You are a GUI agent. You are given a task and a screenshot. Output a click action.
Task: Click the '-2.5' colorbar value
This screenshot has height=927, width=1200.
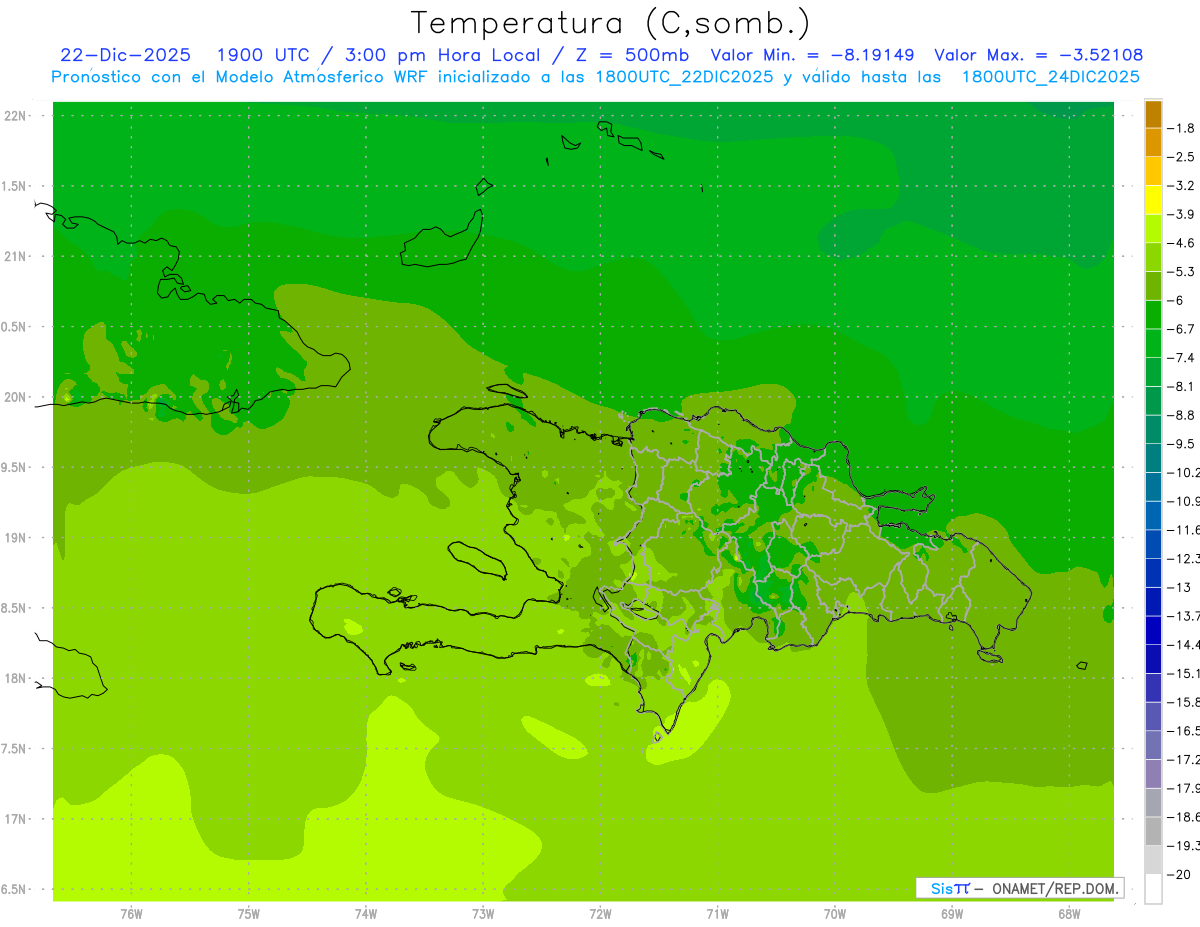coord(1182,157)
